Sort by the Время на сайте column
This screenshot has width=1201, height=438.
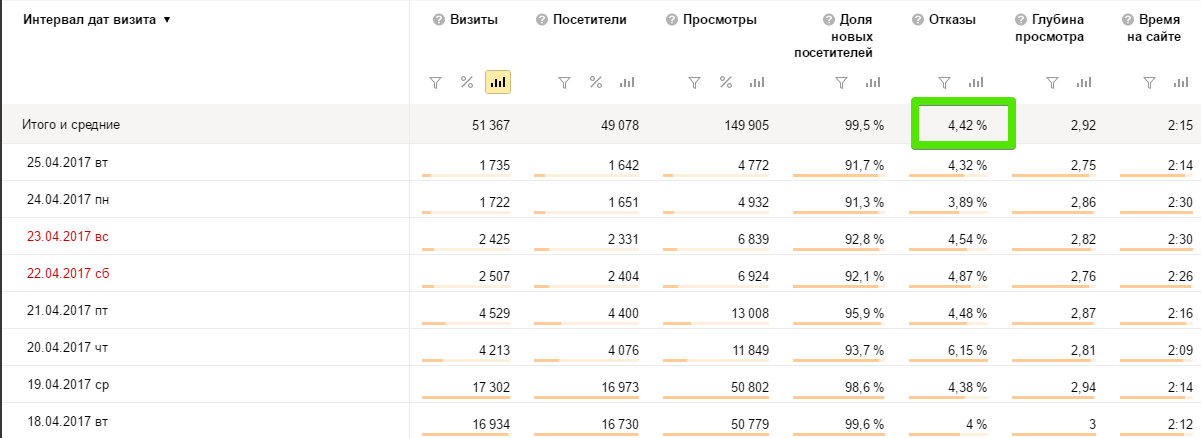1164,28
